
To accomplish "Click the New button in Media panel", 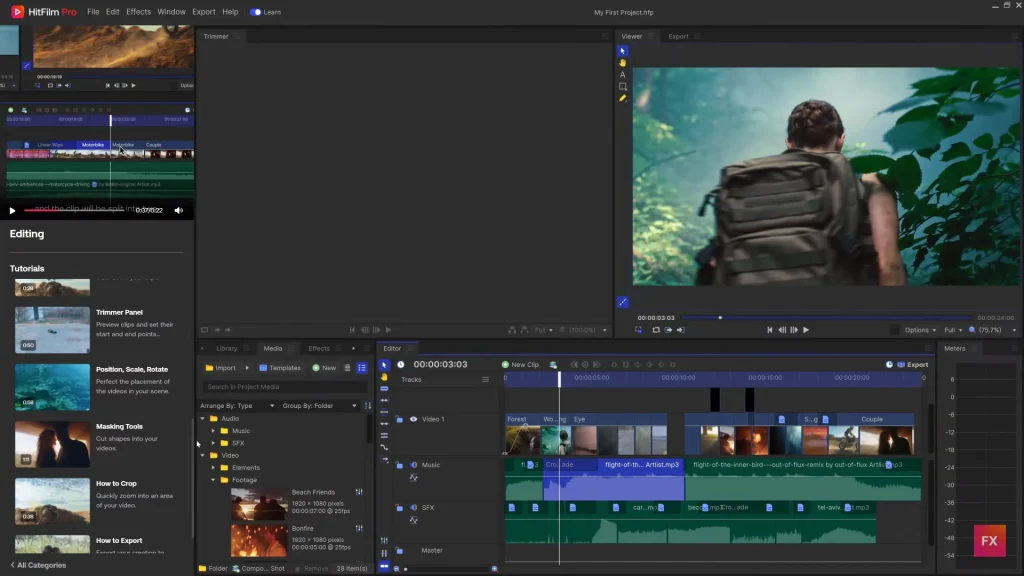I will click(324, 368).
